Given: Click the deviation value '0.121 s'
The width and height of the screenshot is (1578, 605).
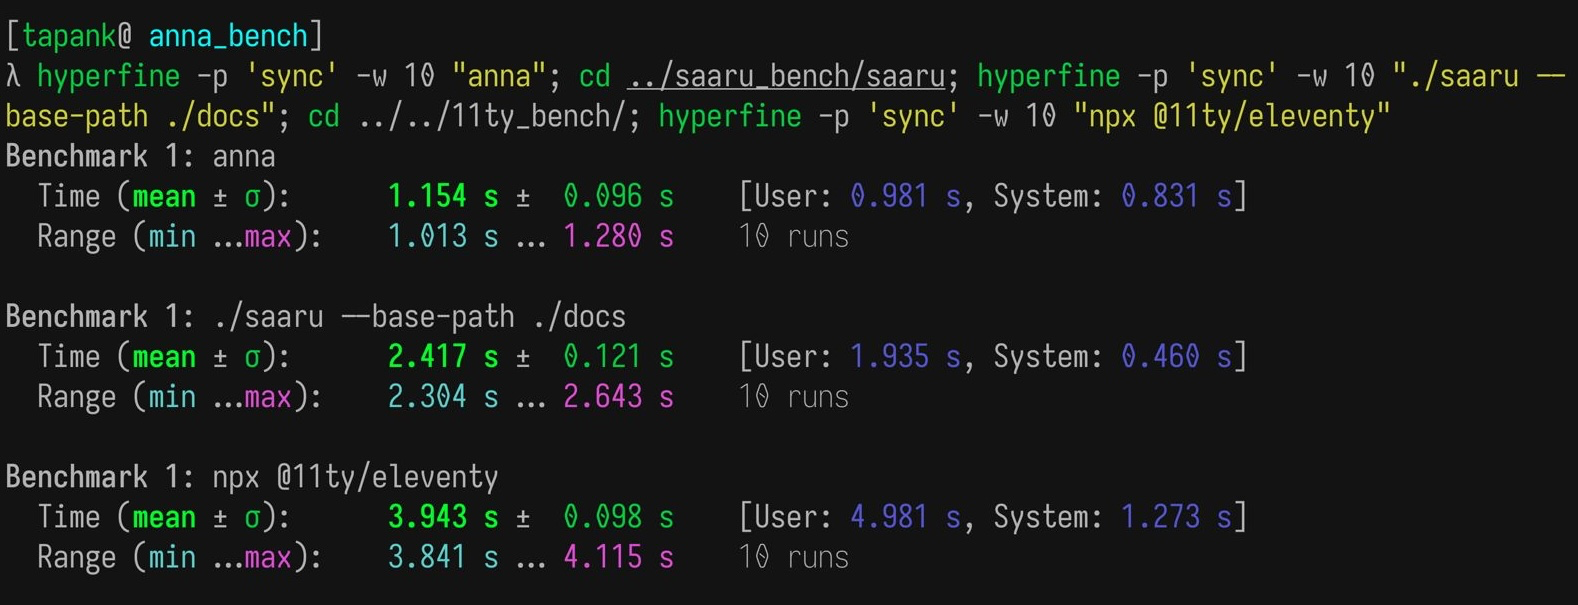Looking at the screenshot, I should (618, 357).
